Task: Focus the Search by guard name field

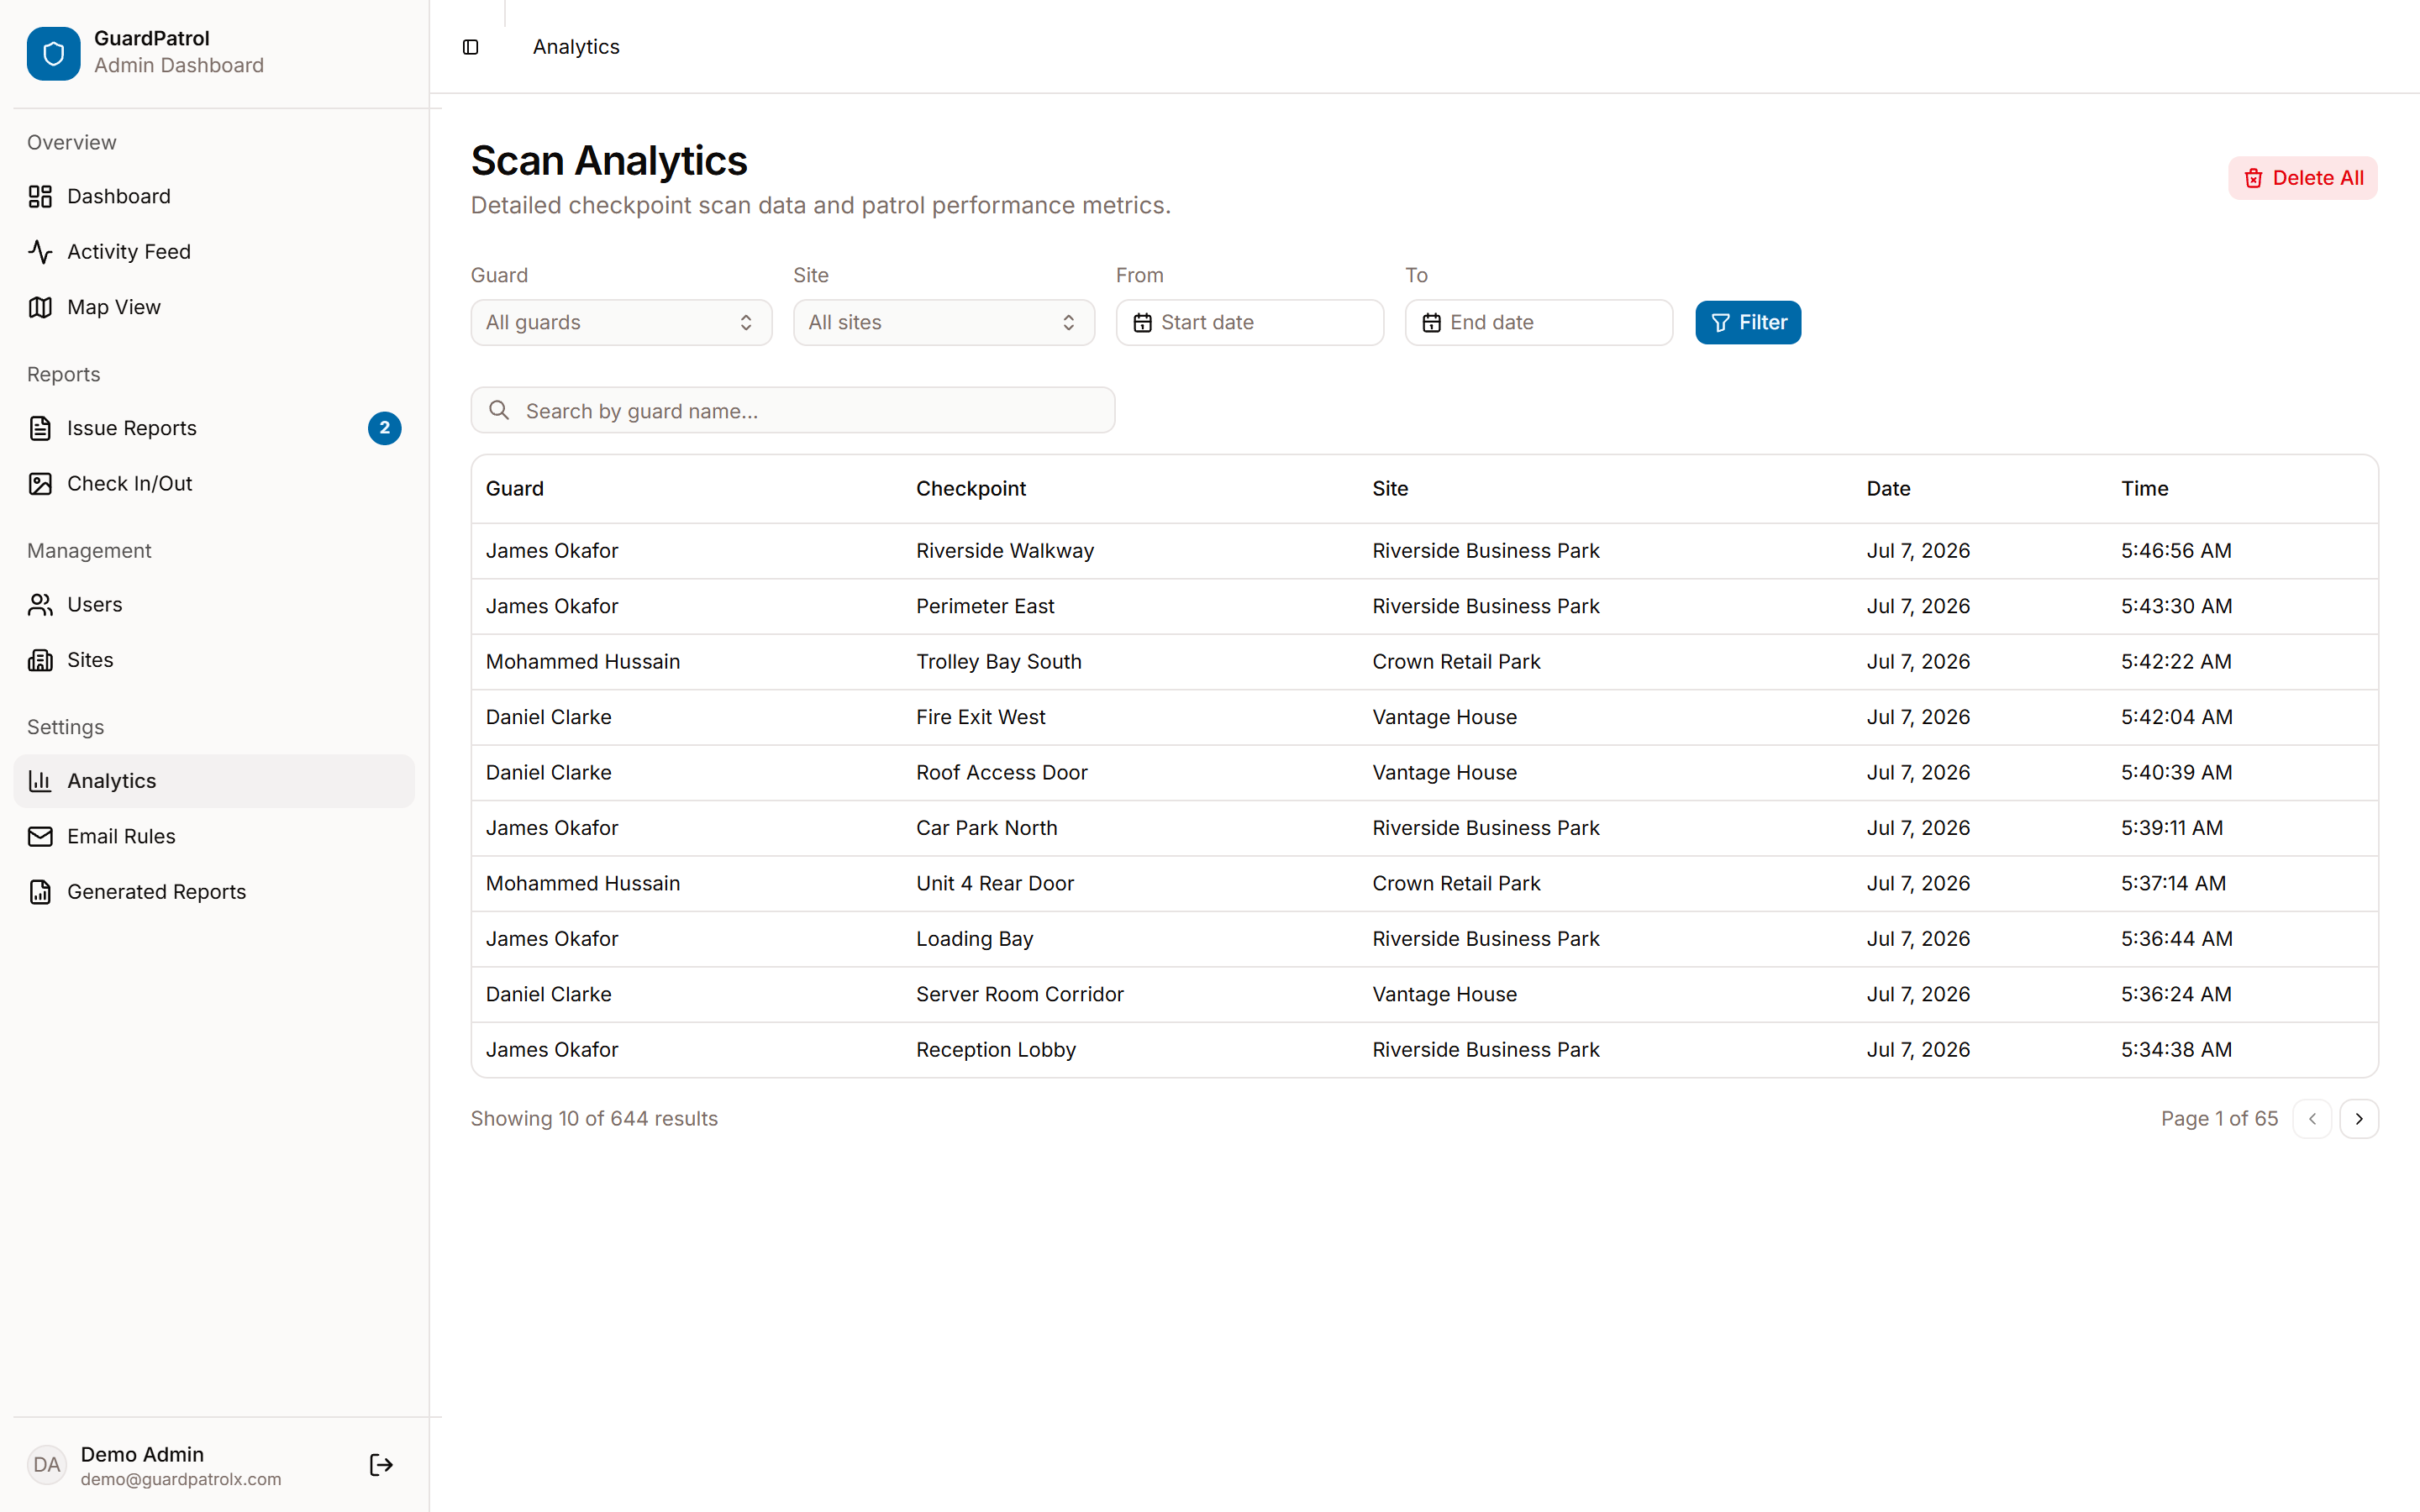Action: point(793,410)
